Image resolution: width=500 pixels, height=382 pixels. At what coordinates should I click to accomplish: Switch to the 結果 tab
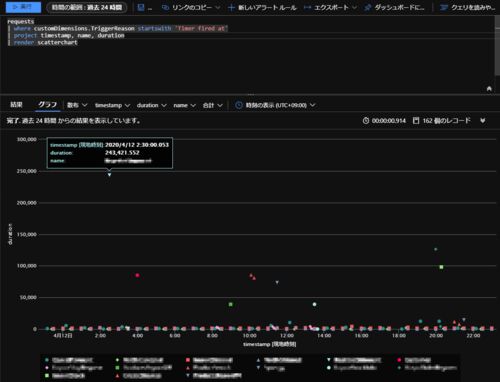pos(16,105)
